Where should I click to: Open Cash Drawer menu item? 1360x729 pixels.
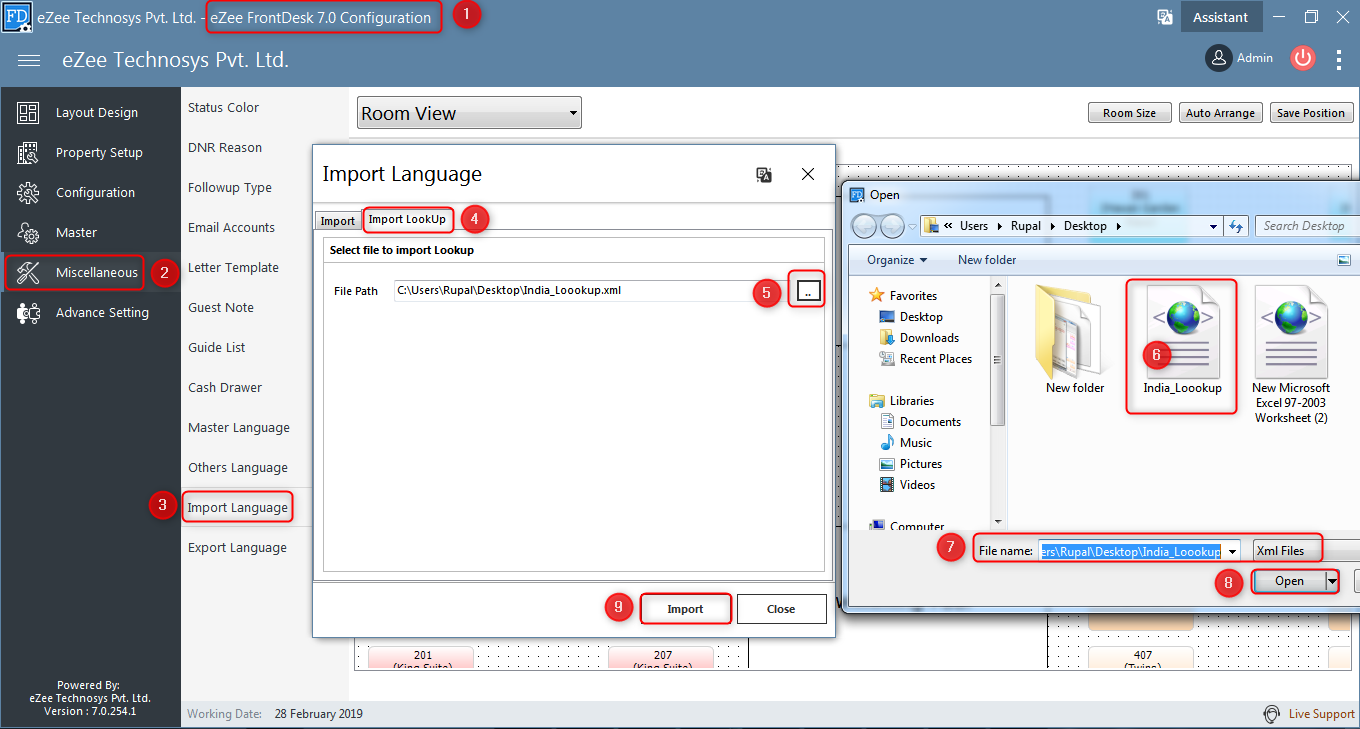click(225, 387)
